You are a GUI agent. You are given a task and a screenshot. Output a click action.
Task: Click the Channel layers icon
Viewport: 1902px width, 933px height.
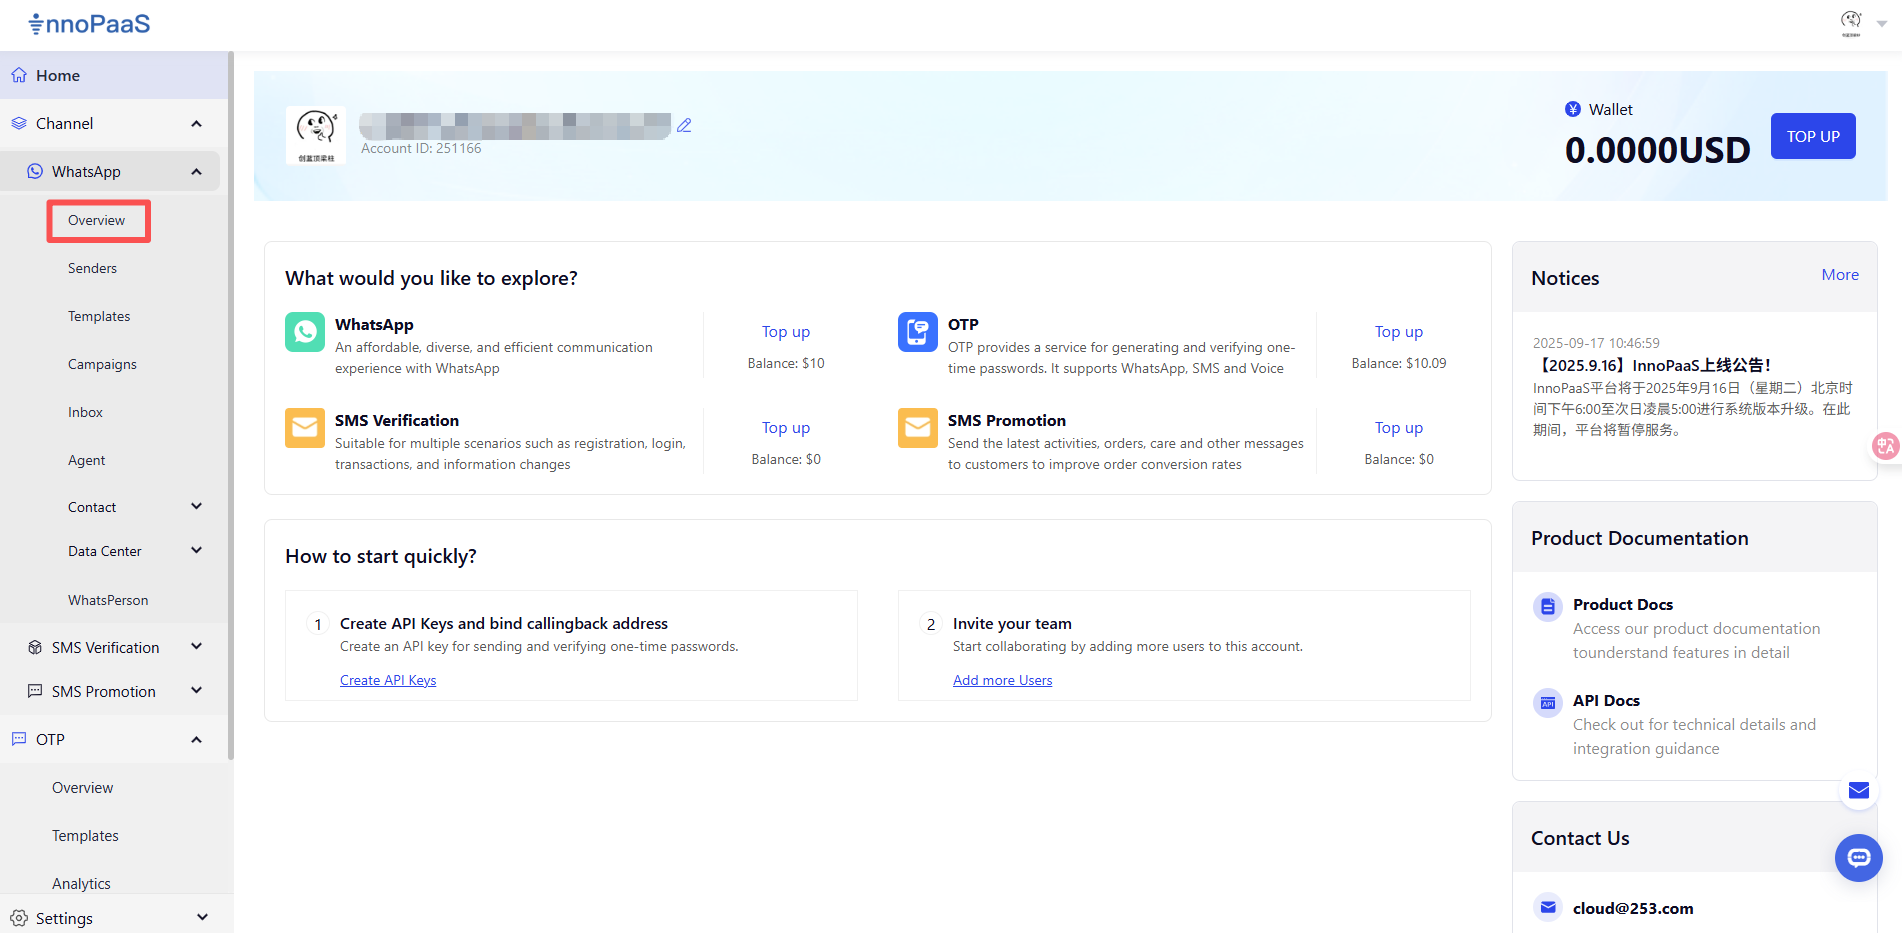click(19, 123)
